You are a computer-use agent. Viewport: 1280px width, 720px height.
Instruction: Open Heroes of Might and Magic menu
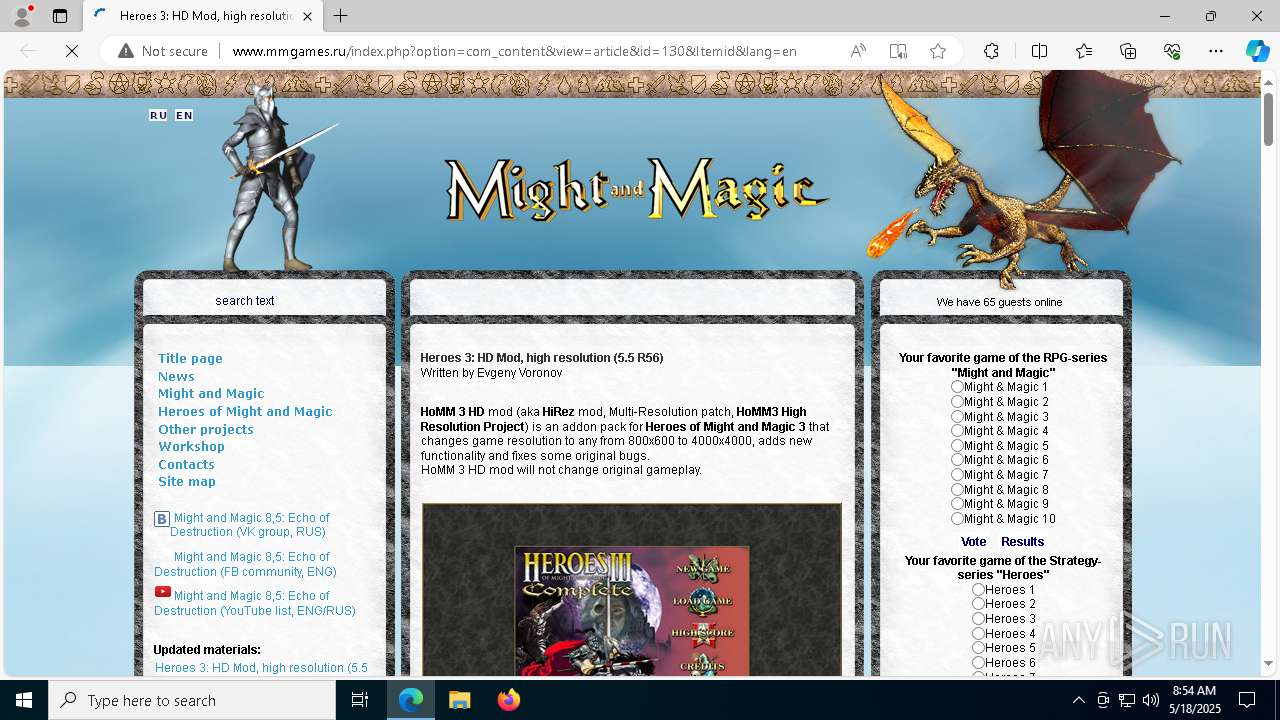click(x=245, y=411)
